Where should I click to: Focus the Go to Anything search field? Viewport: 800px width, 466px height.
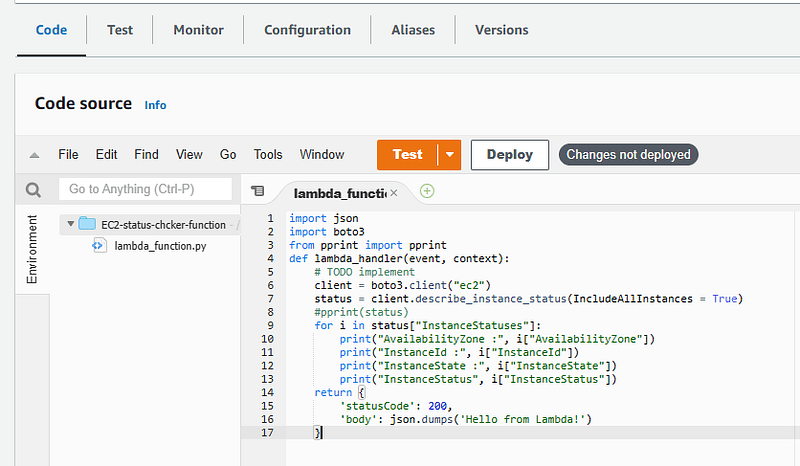(x=145, y=189)
